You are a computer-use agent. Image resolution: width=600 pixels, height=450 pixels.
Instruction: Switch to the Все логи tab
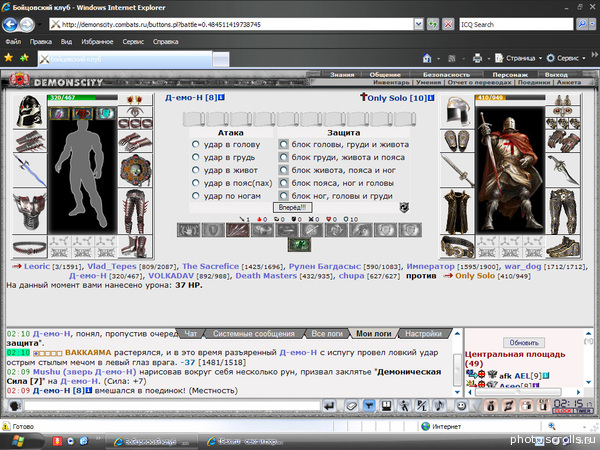point(327,334)
